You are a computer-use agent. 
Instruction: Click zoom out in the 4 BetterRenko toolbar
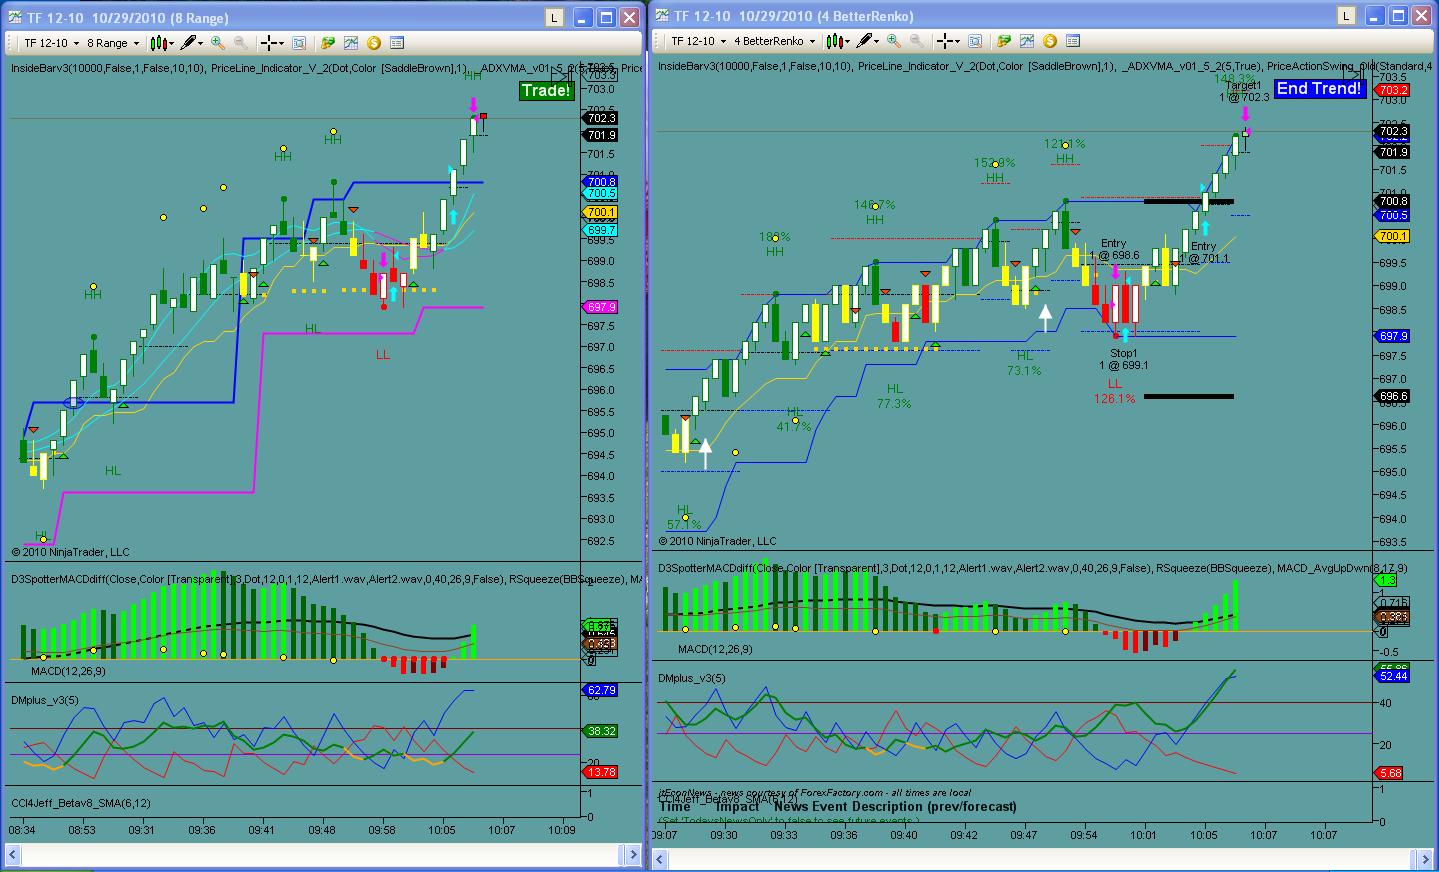(917, 41)
